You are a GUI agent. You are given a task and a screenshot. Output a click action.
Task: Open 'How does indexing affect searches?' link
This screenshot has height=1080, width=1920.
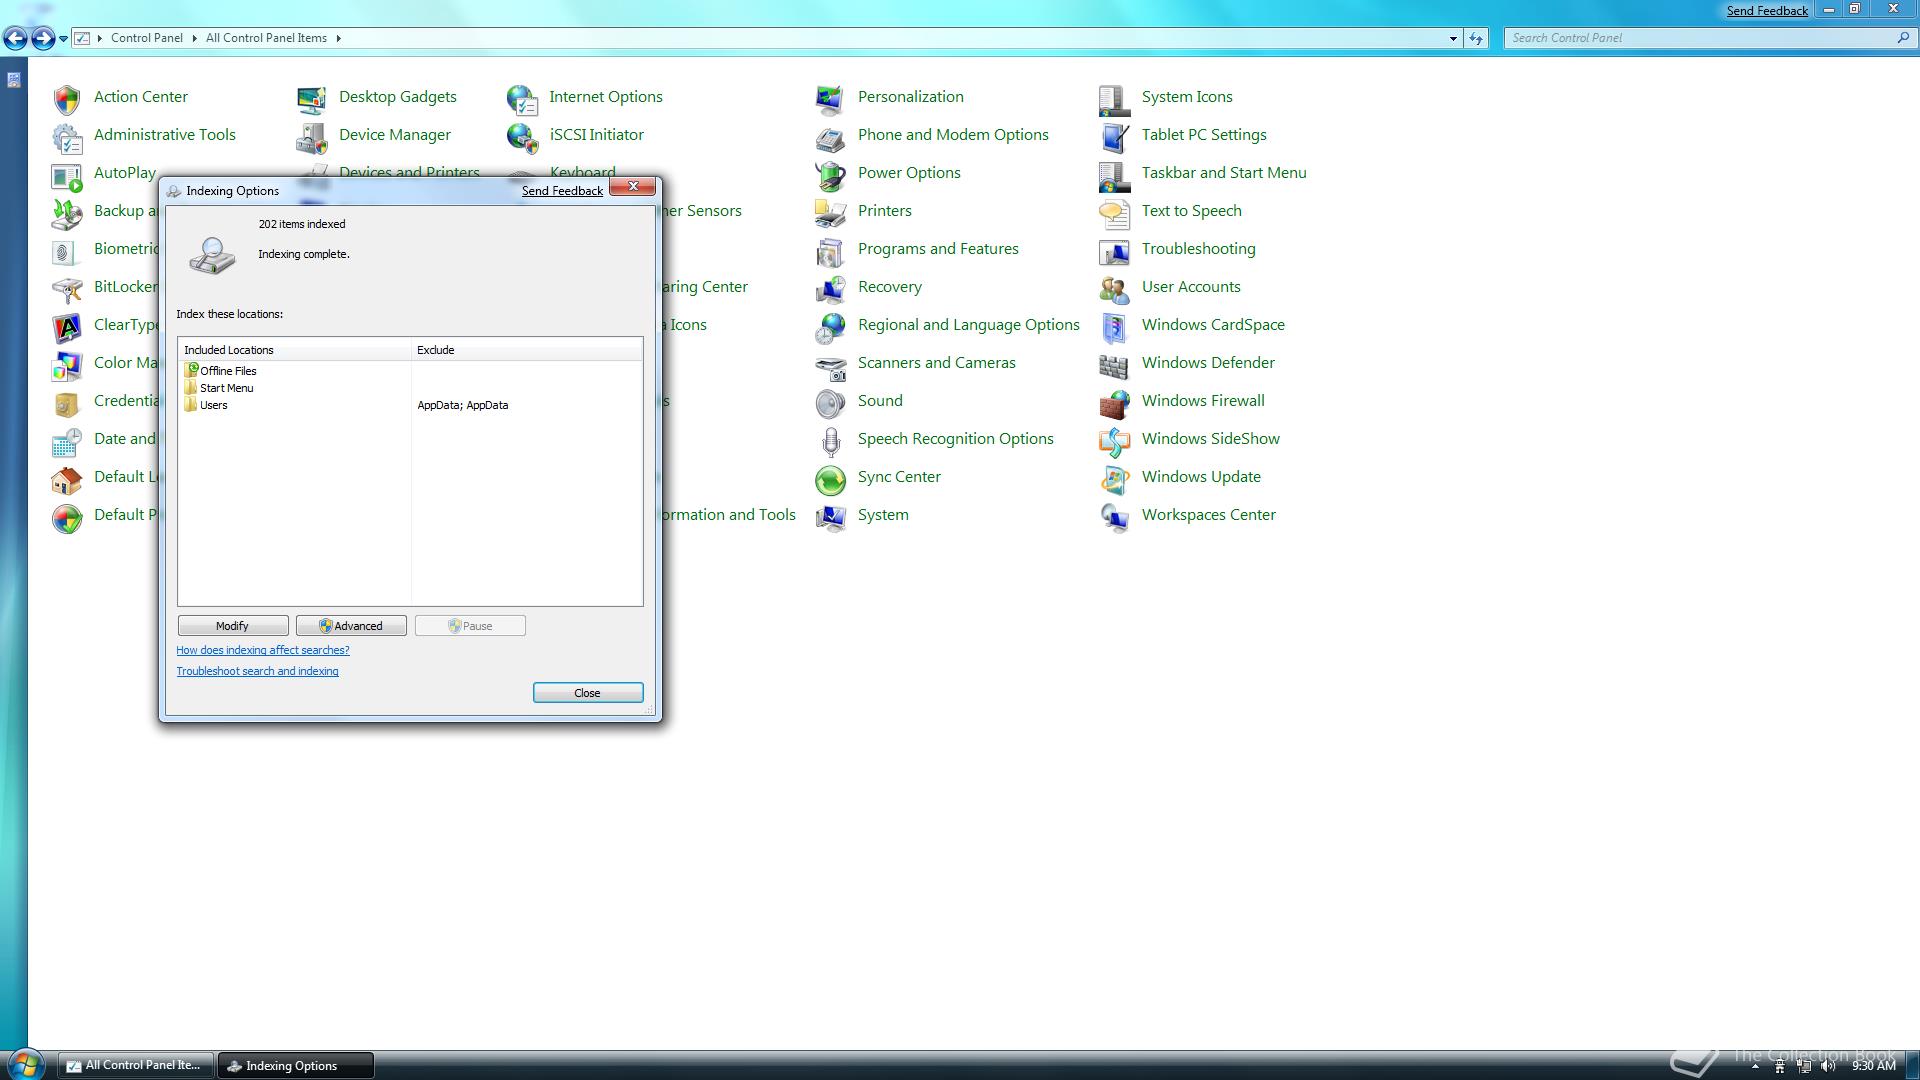coord(263,650)
